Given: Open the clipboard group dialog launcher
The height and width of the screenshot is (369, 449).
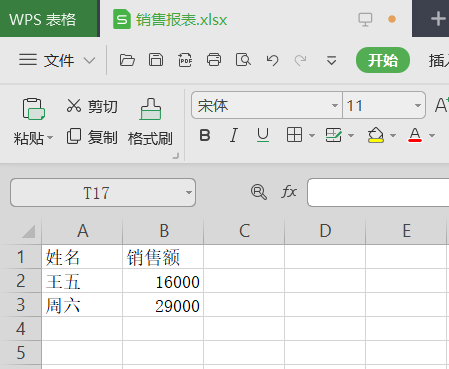Looking at the screenshot, I should [176, 156].
